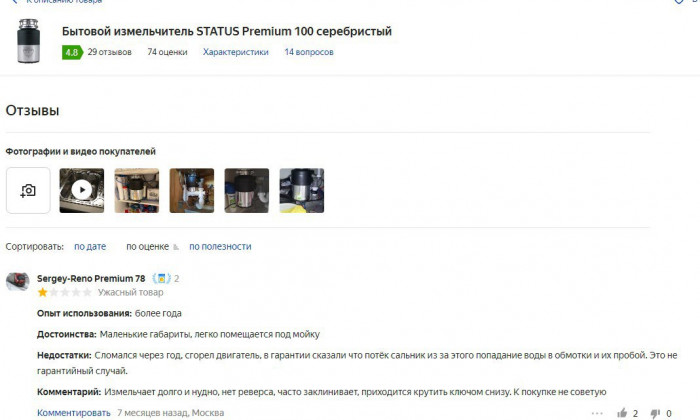
Task: Open the product image thumbnail in header
Action: pos(28,41)
